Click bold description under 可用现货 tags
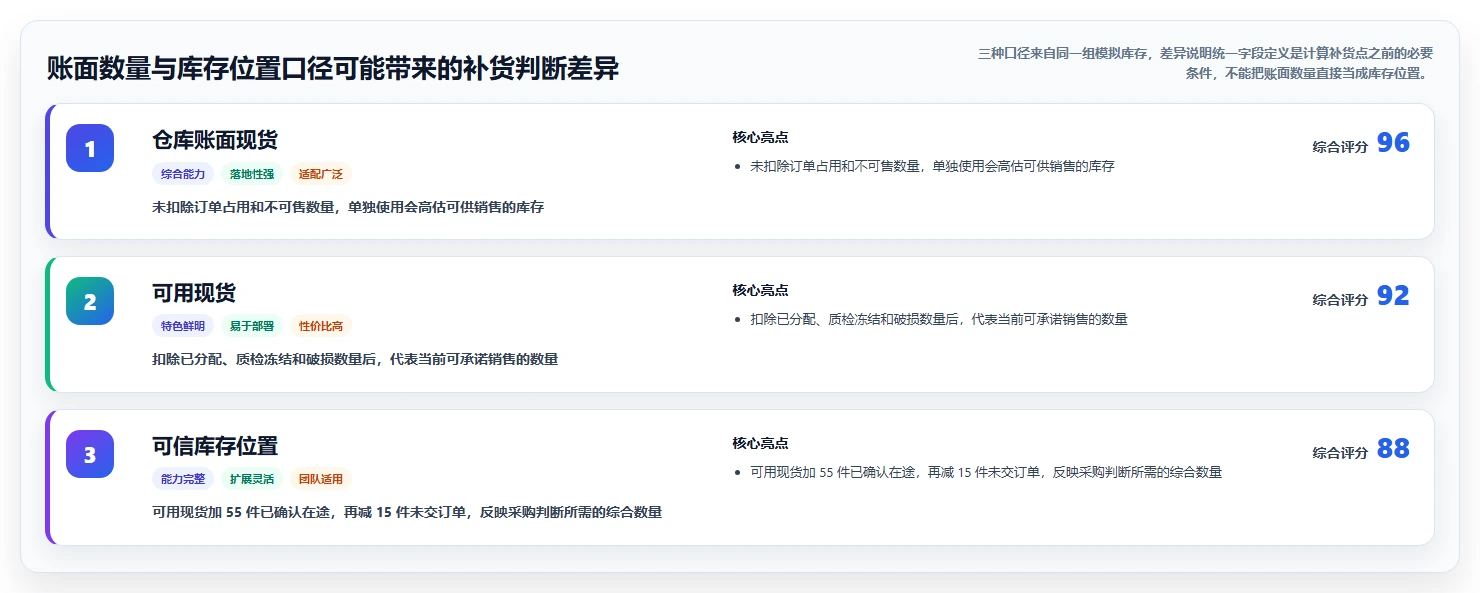 click(x=355, y=360)
